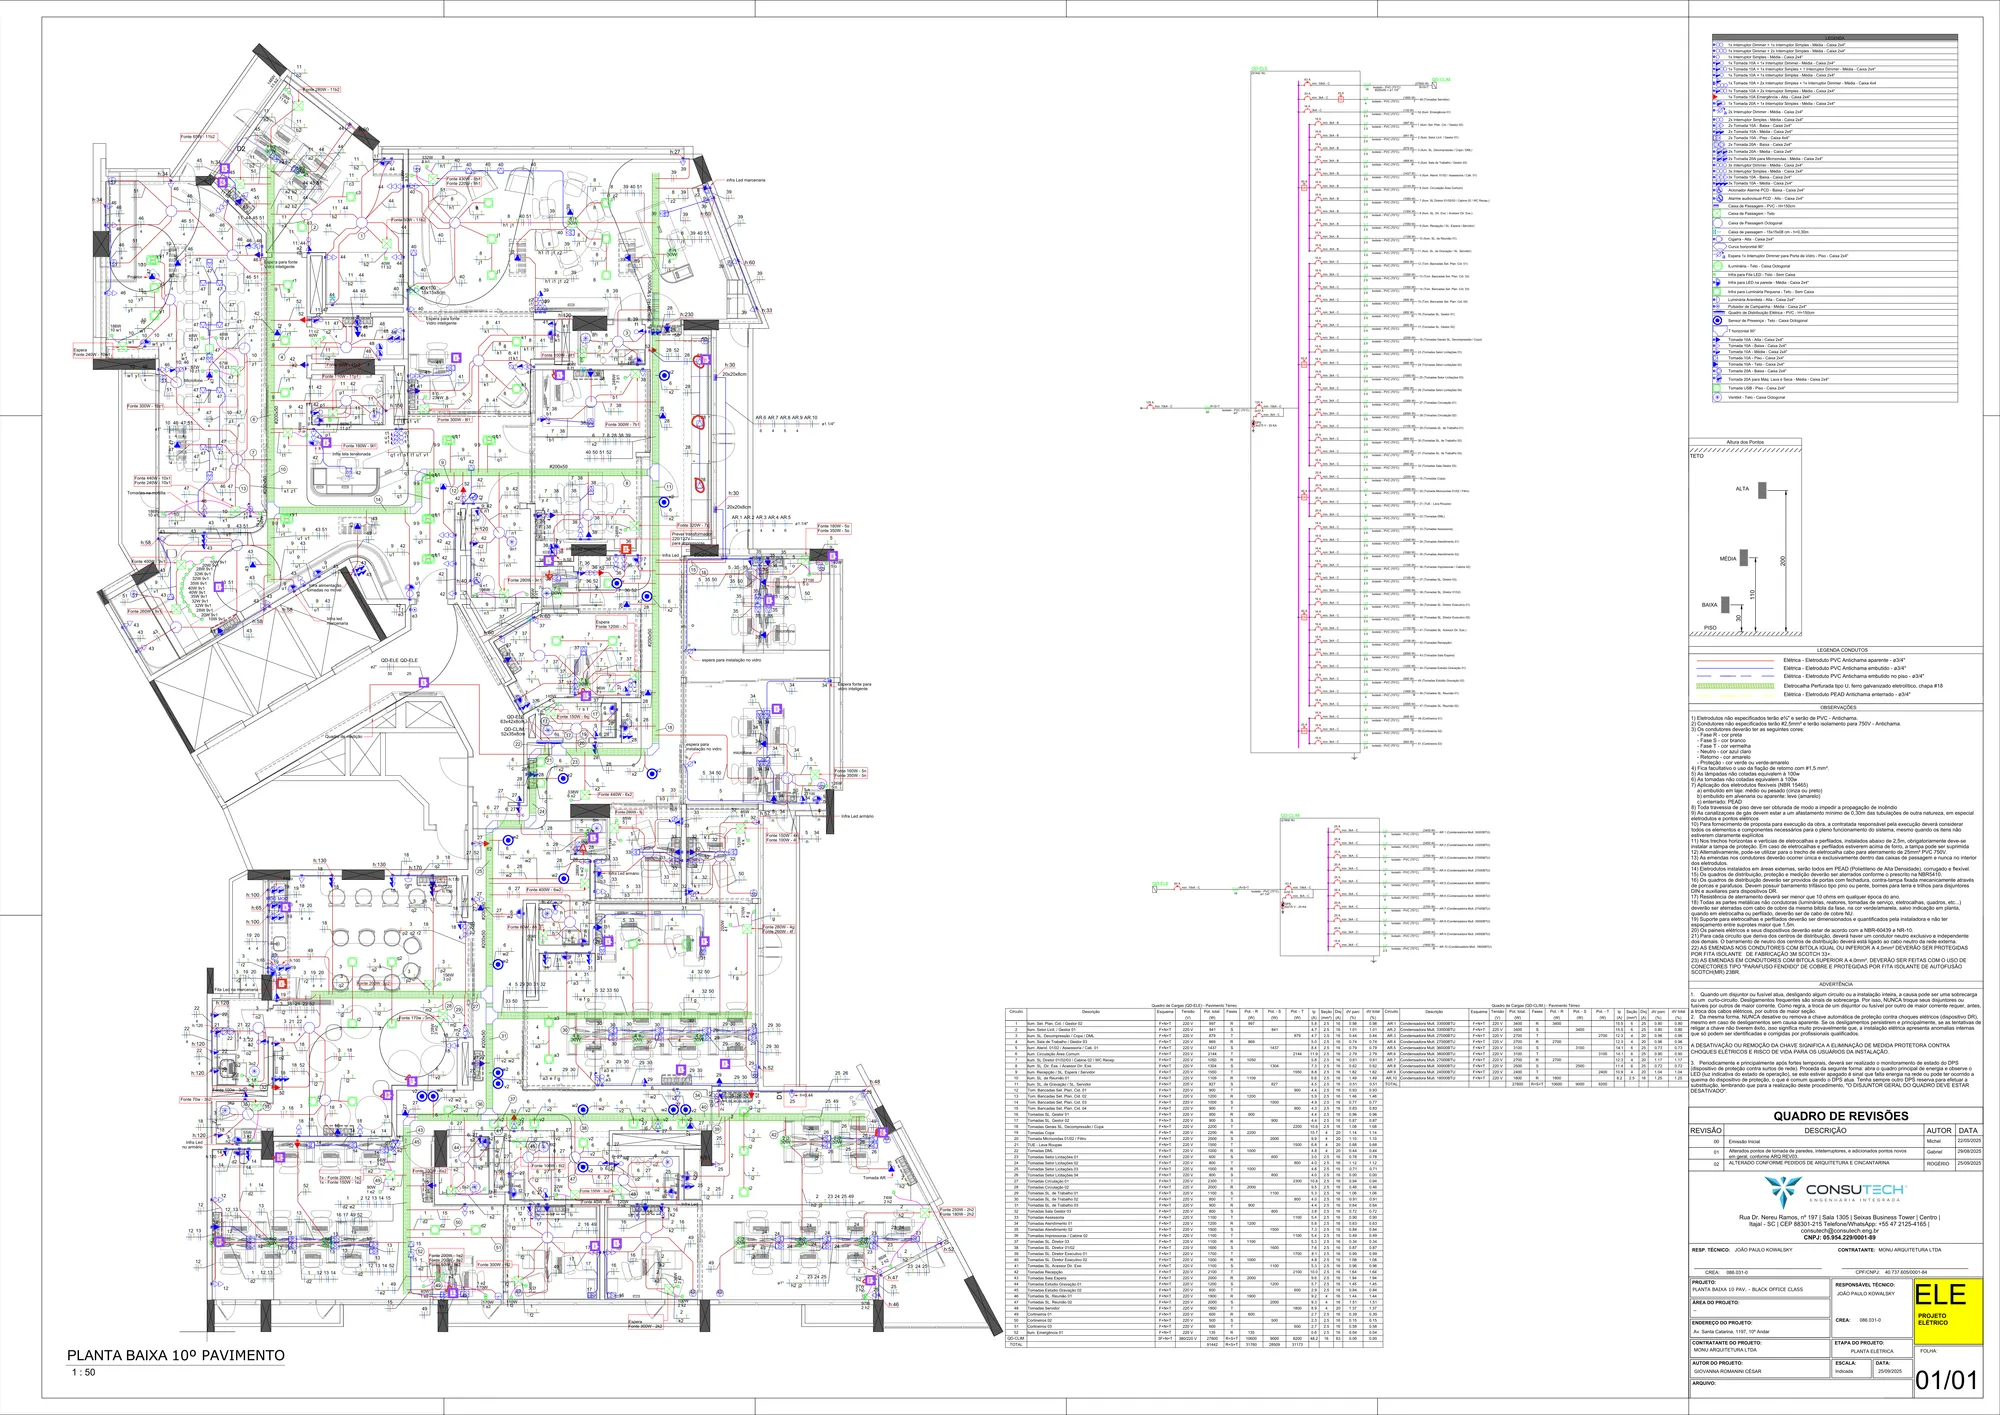Click the Alarme audiovisual PCD legend symbol
This screenshot has width=2000, height=1415.
[1719, 198]
